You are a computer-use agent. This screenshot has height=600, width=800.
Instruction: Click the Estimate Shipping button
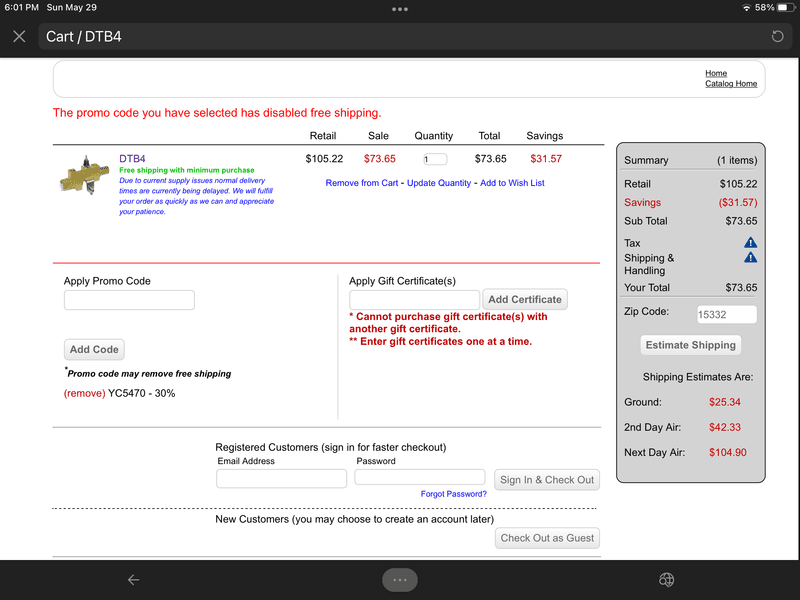(690, 345)
